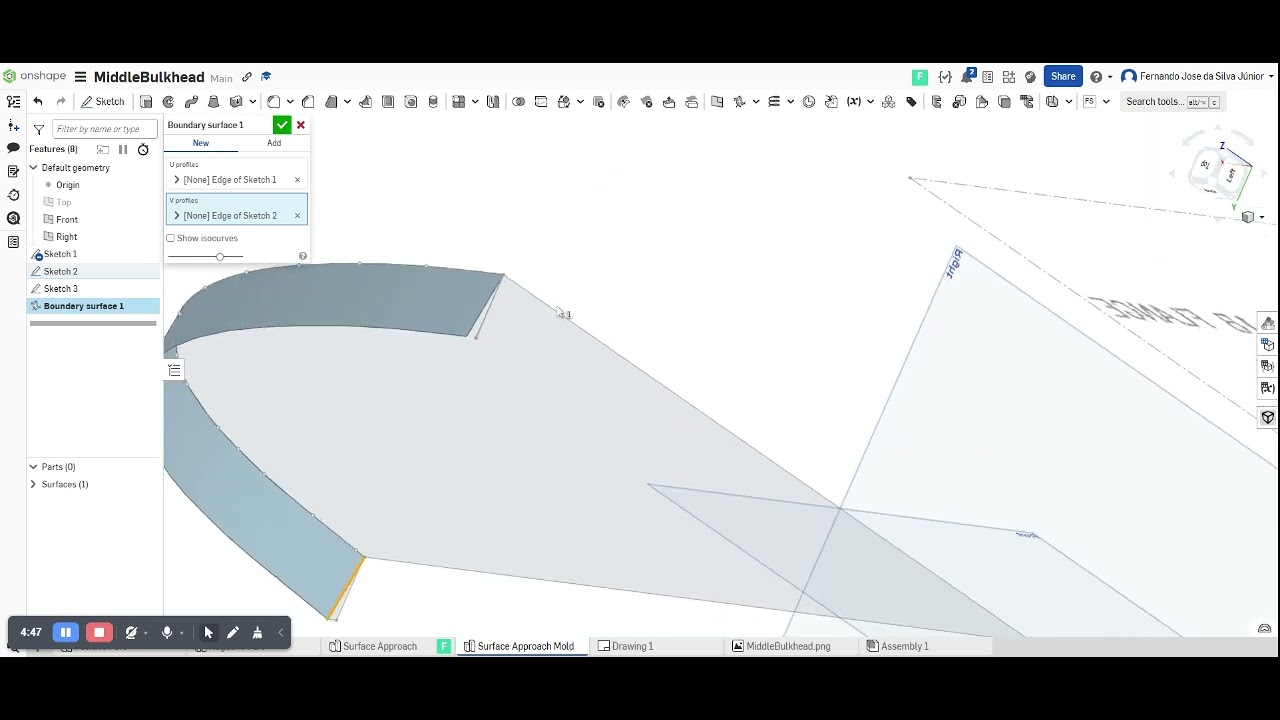1280x720 pixels.
Task: Select Sketch 3 in the feature list
Action: [x=60, y=289]
